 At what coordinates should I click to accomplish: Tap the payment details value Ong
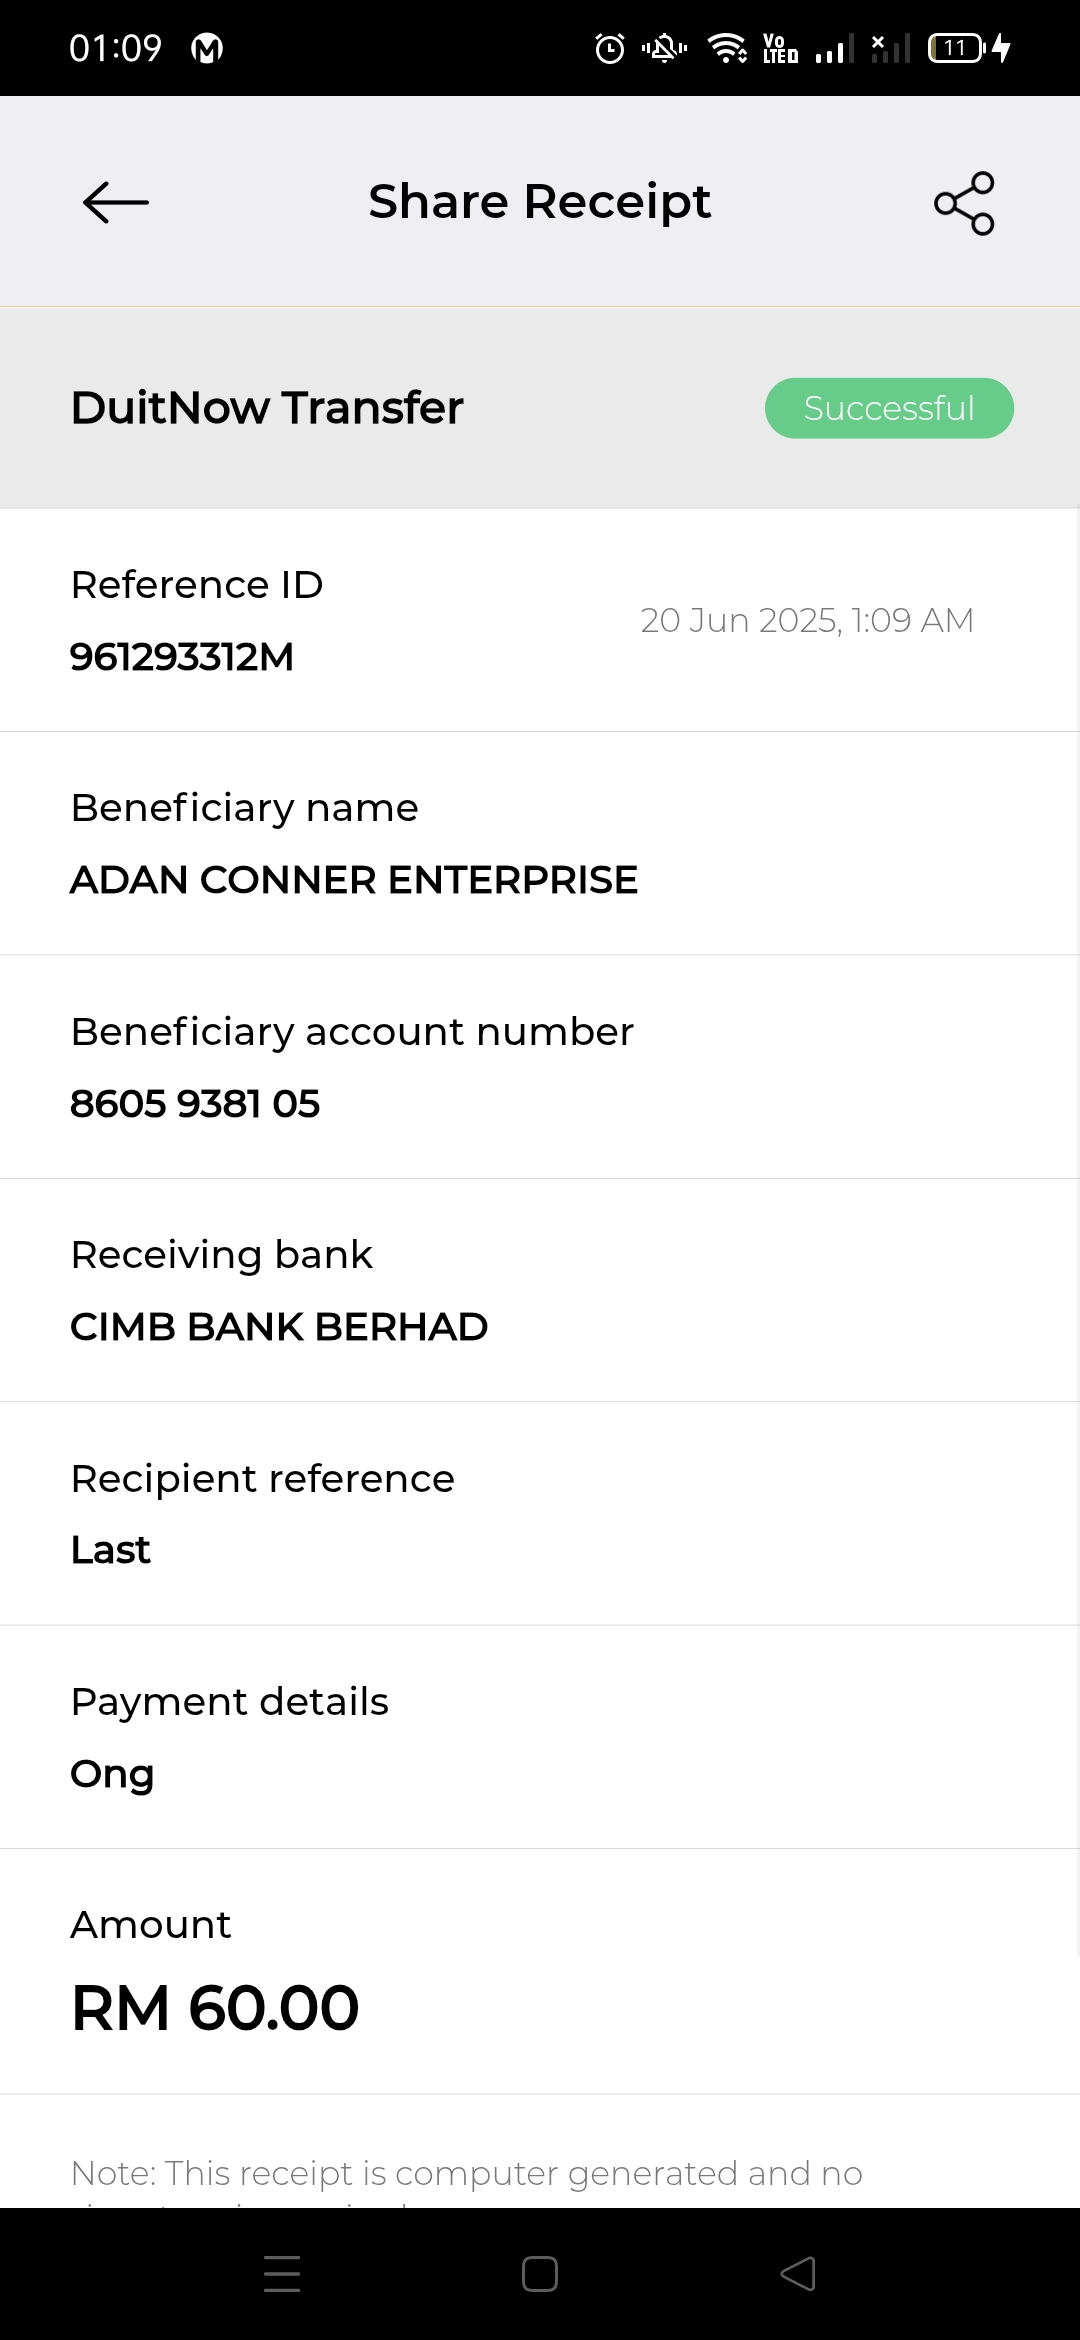pos(112,1774)
